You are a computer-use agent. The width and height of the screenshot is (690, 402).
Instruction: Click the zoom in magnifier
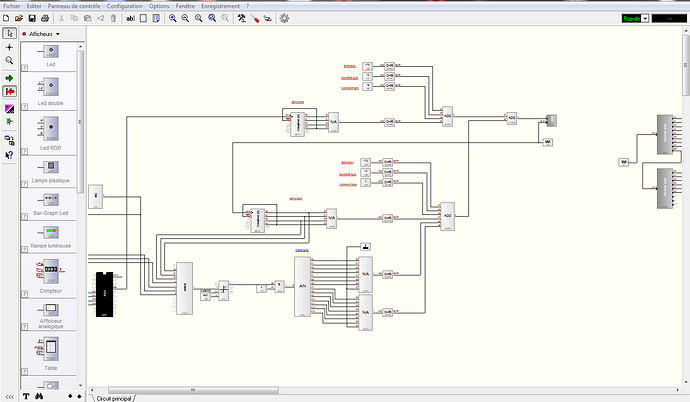[x=172, y=18]
